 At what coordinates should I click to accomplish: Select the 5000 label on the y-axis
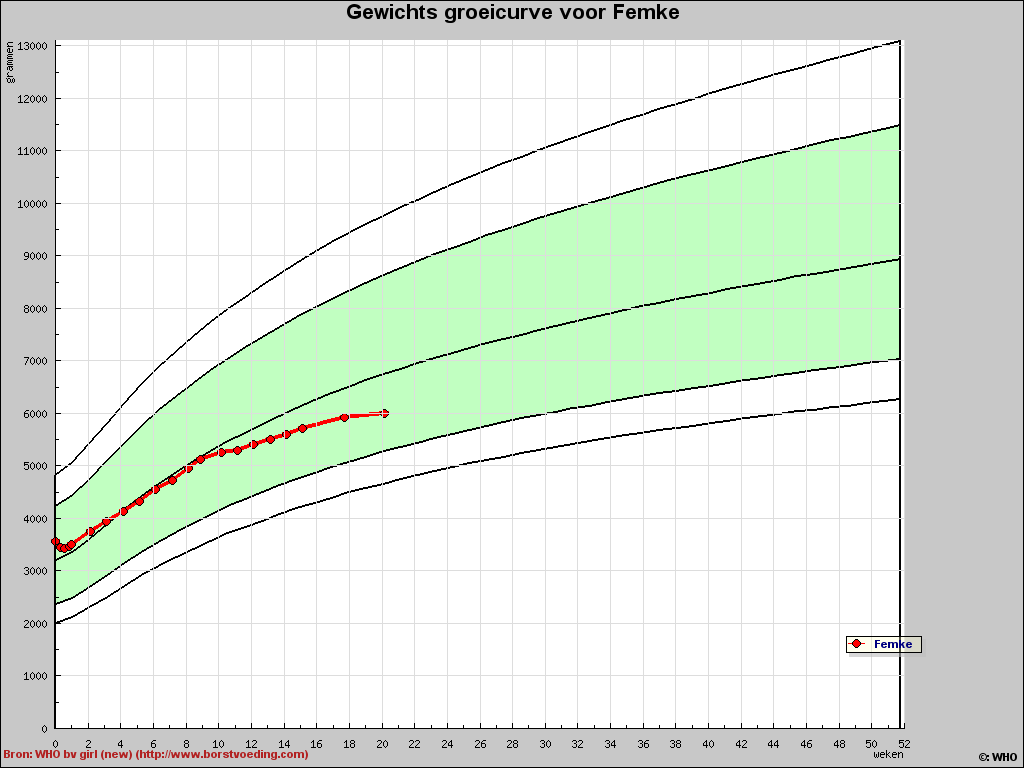35,466
